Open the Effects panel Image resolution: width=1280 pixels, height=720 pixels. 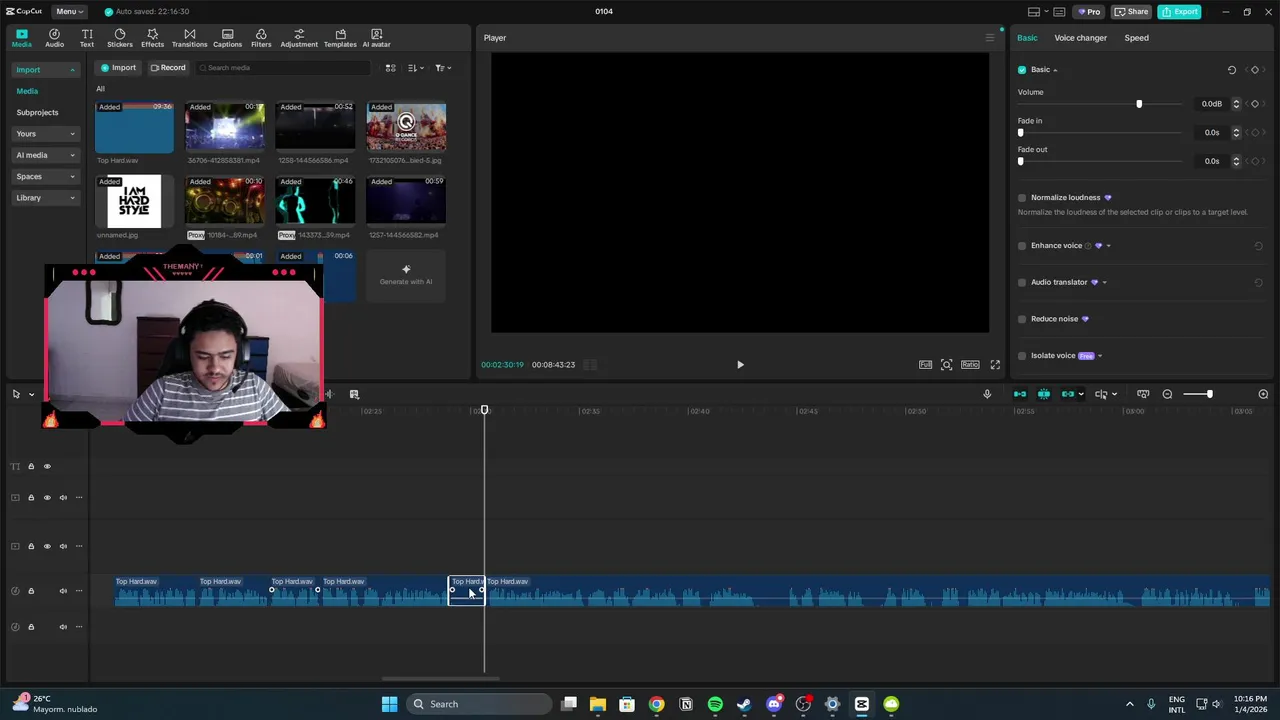(x=152, y=38)
